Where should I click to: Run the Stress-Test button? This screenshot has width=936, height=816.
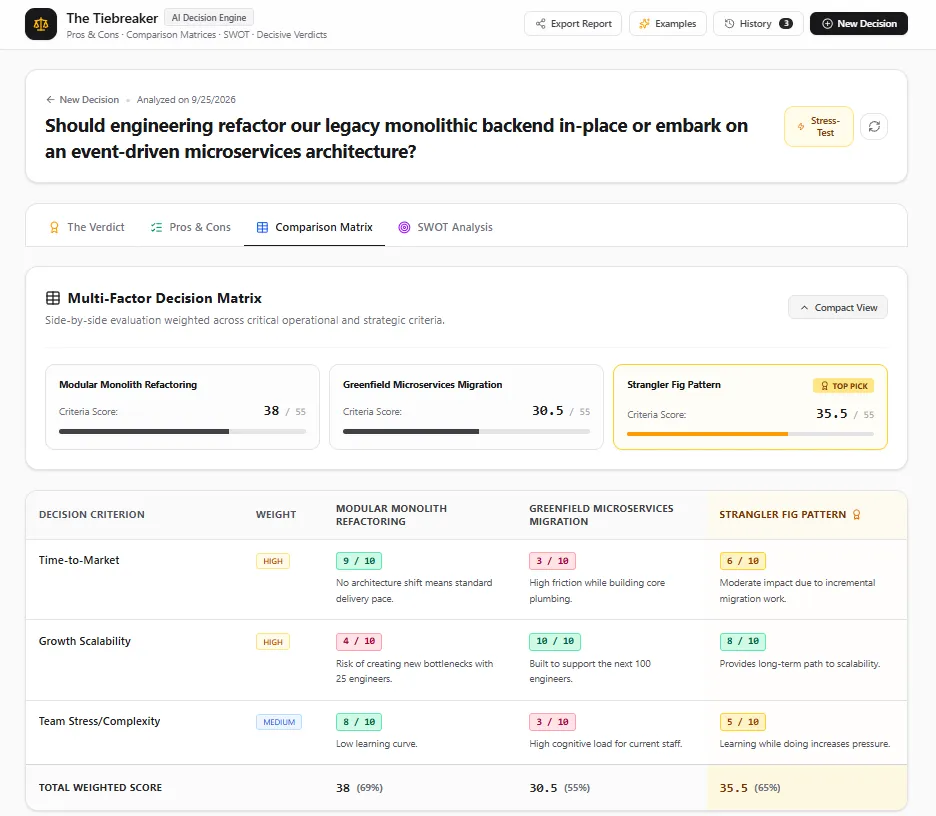pos(819,127)
